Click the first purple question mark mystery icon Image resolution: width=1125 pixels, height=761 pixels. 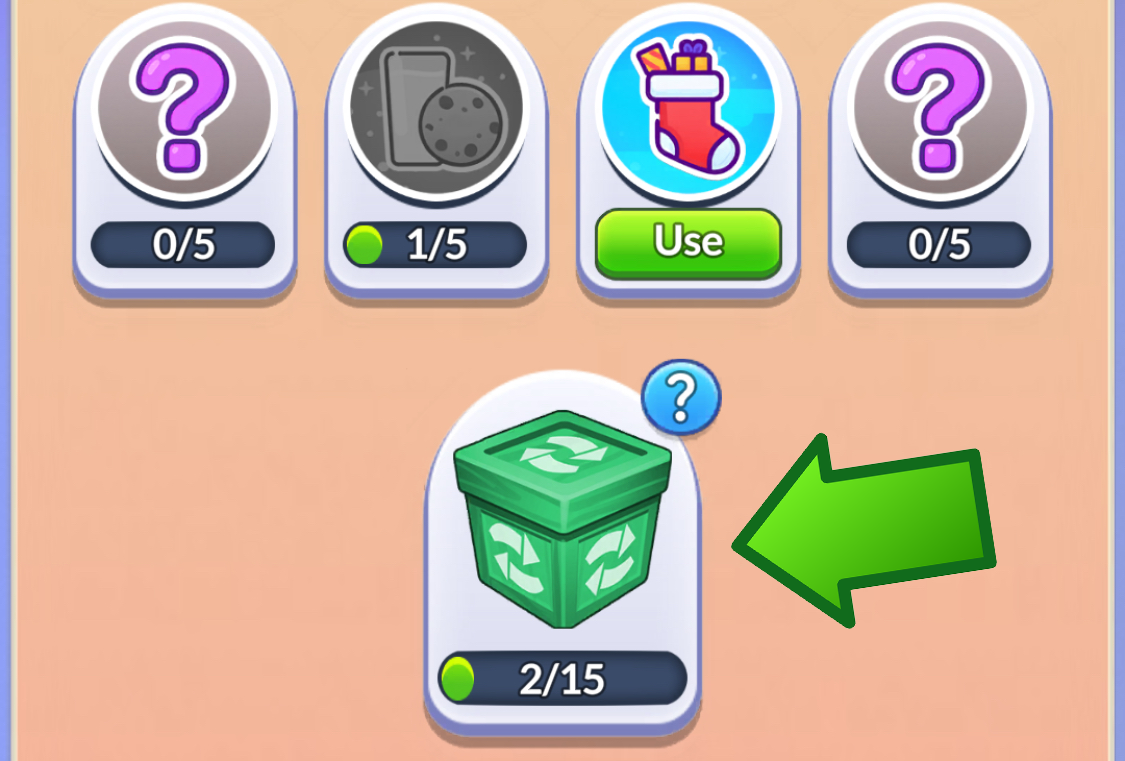pyautogui.click(x=184, y=109)
